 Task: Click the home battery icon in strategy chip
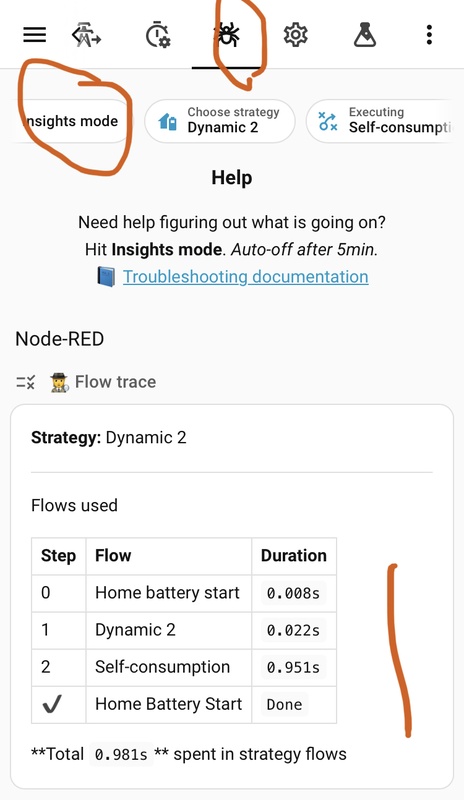168,122
